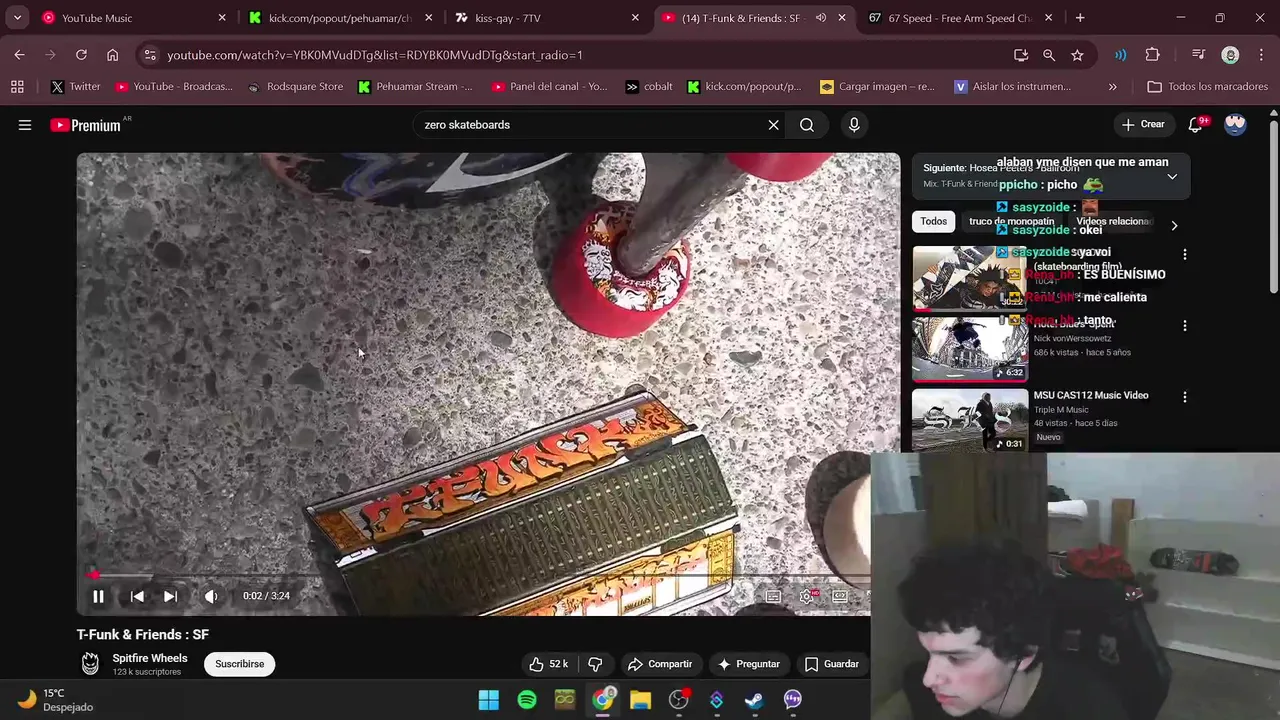This screenshot has height=720, width=1280.
Task: Open Chrome profile avatar
Action: [x=1230, y=55]
